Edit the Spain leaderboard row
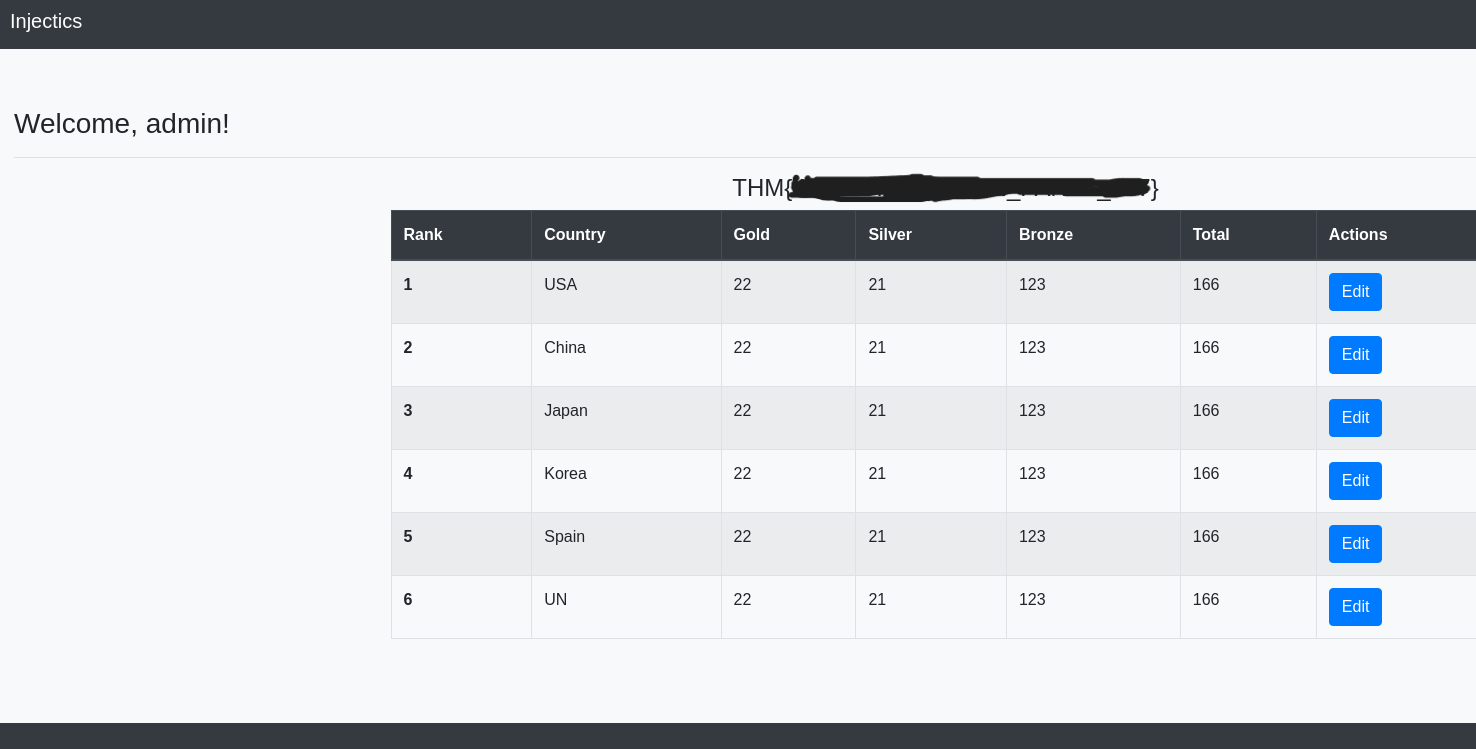This screenshot has height=749, width=1476. click(x=1354, y=544)
